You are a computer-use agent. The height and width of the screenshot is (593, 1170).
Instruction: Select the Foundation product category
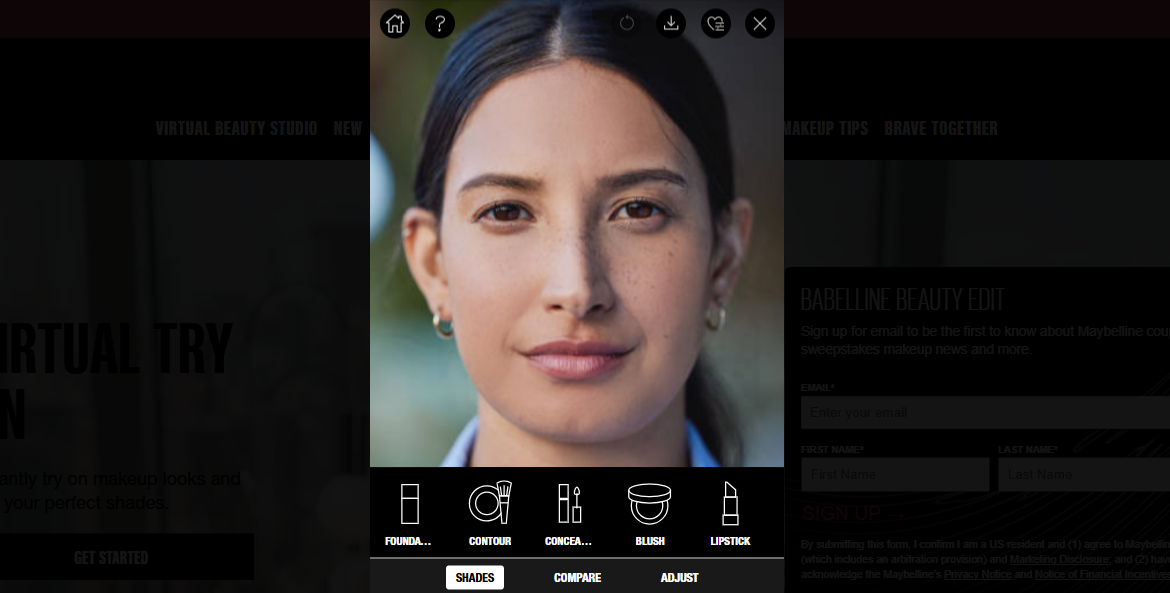(408, 514)
